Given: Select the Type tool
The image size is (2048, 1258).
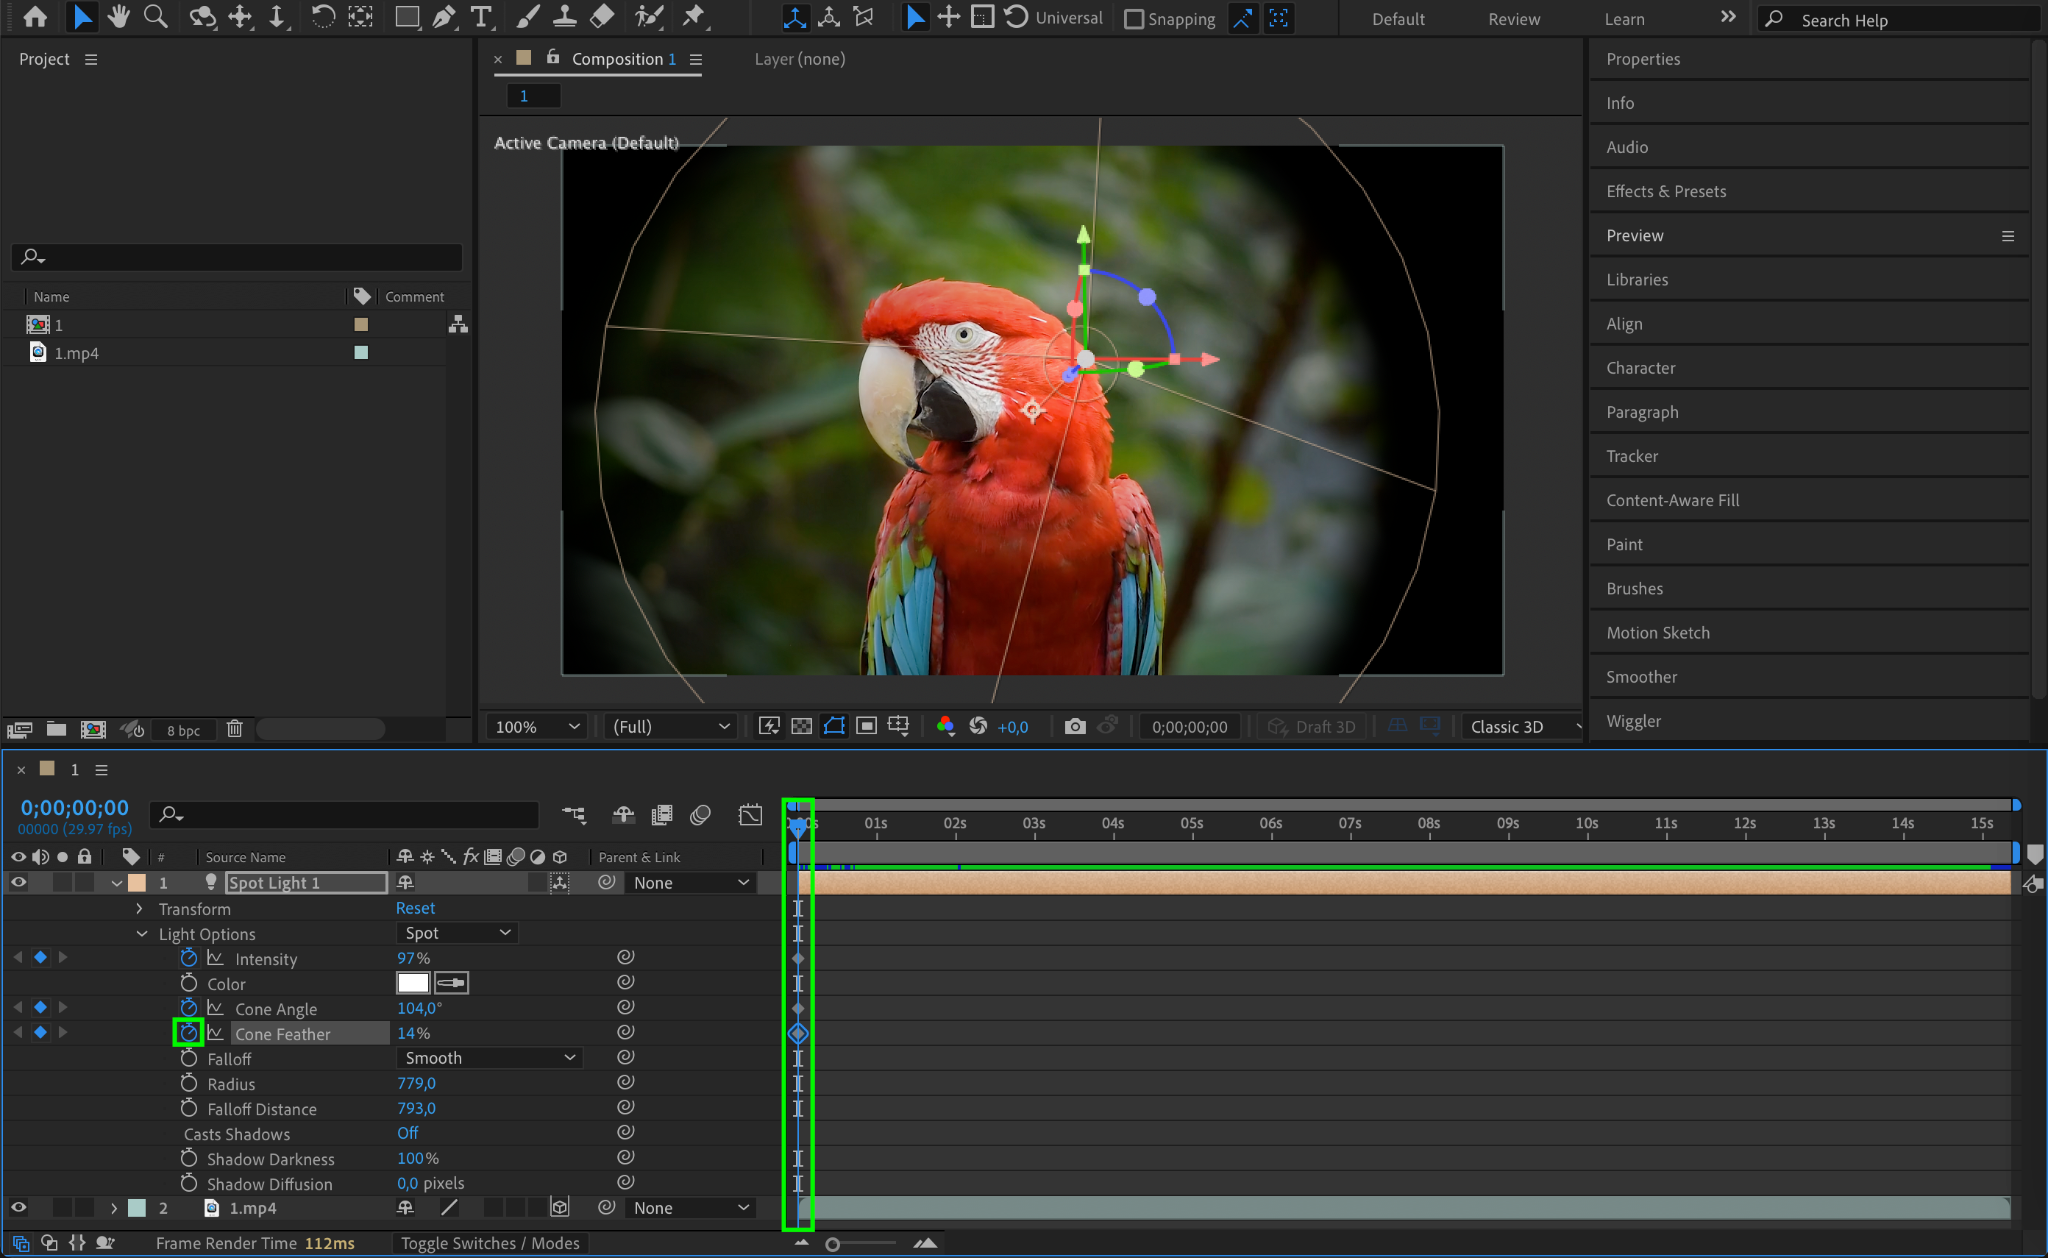Looking at the screenshot, I should [481, 17].
